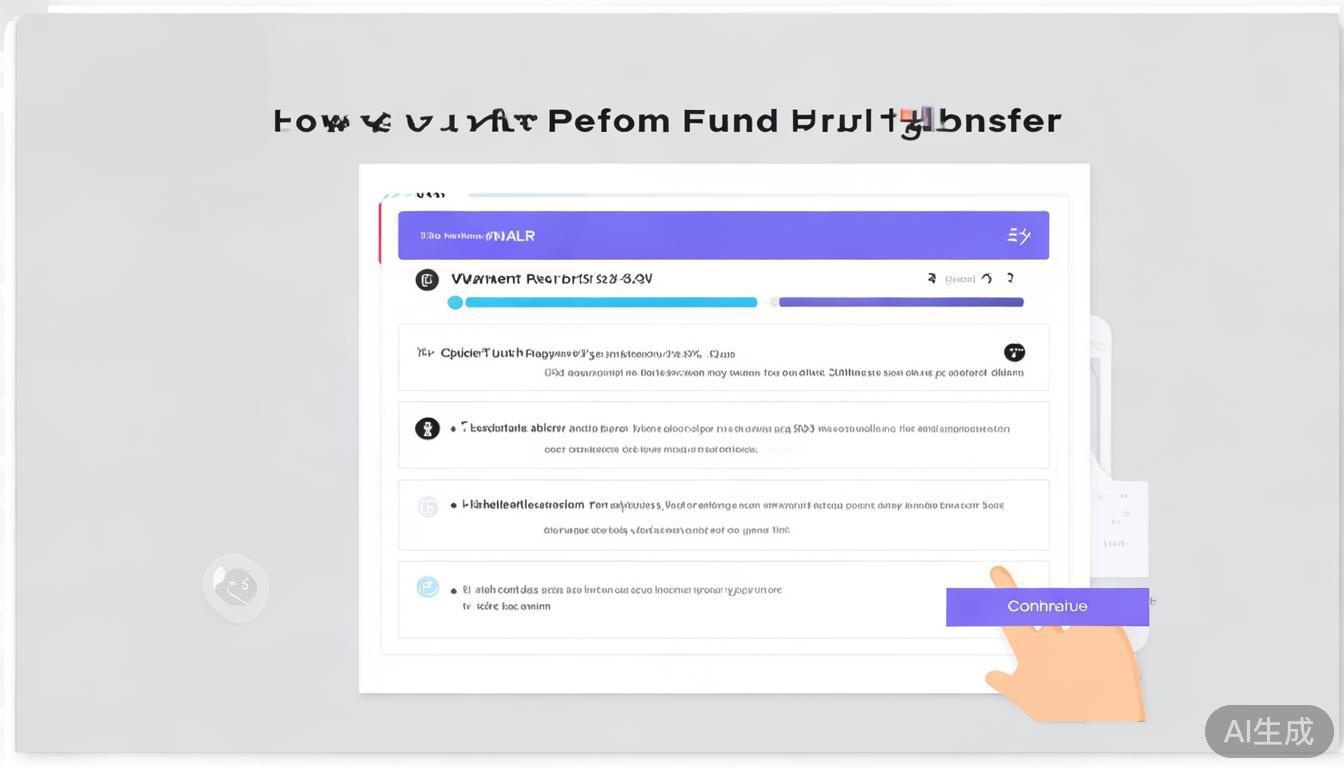Screen dimensions: 1344x768
Task: Click black square icon beside "Vvarment" heading
Action: click(x=427, y=280)
